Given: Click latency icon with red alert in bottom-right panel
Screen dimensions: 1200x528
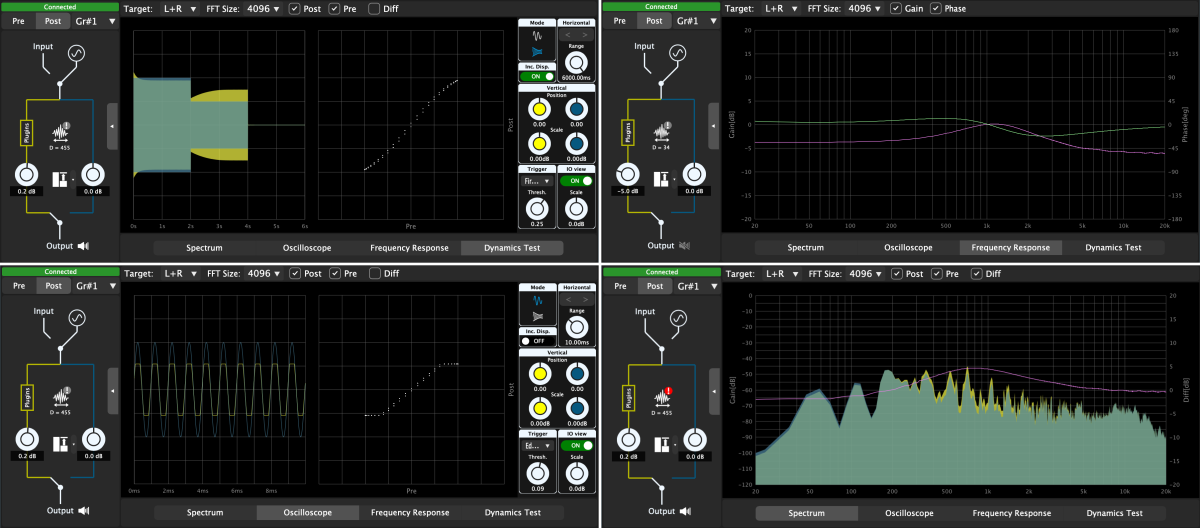Looking at the screenshot, I should click(x=661, y=397).
